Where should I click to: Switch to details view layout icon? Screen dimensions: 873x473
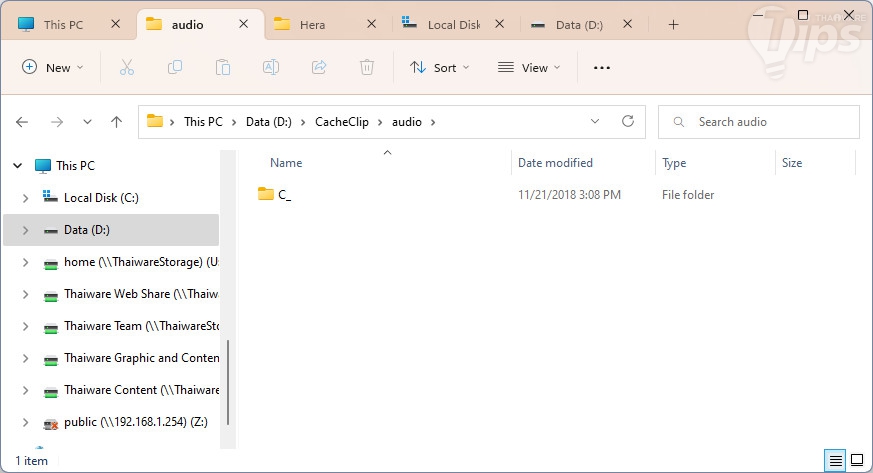click(x=835, y=460)
